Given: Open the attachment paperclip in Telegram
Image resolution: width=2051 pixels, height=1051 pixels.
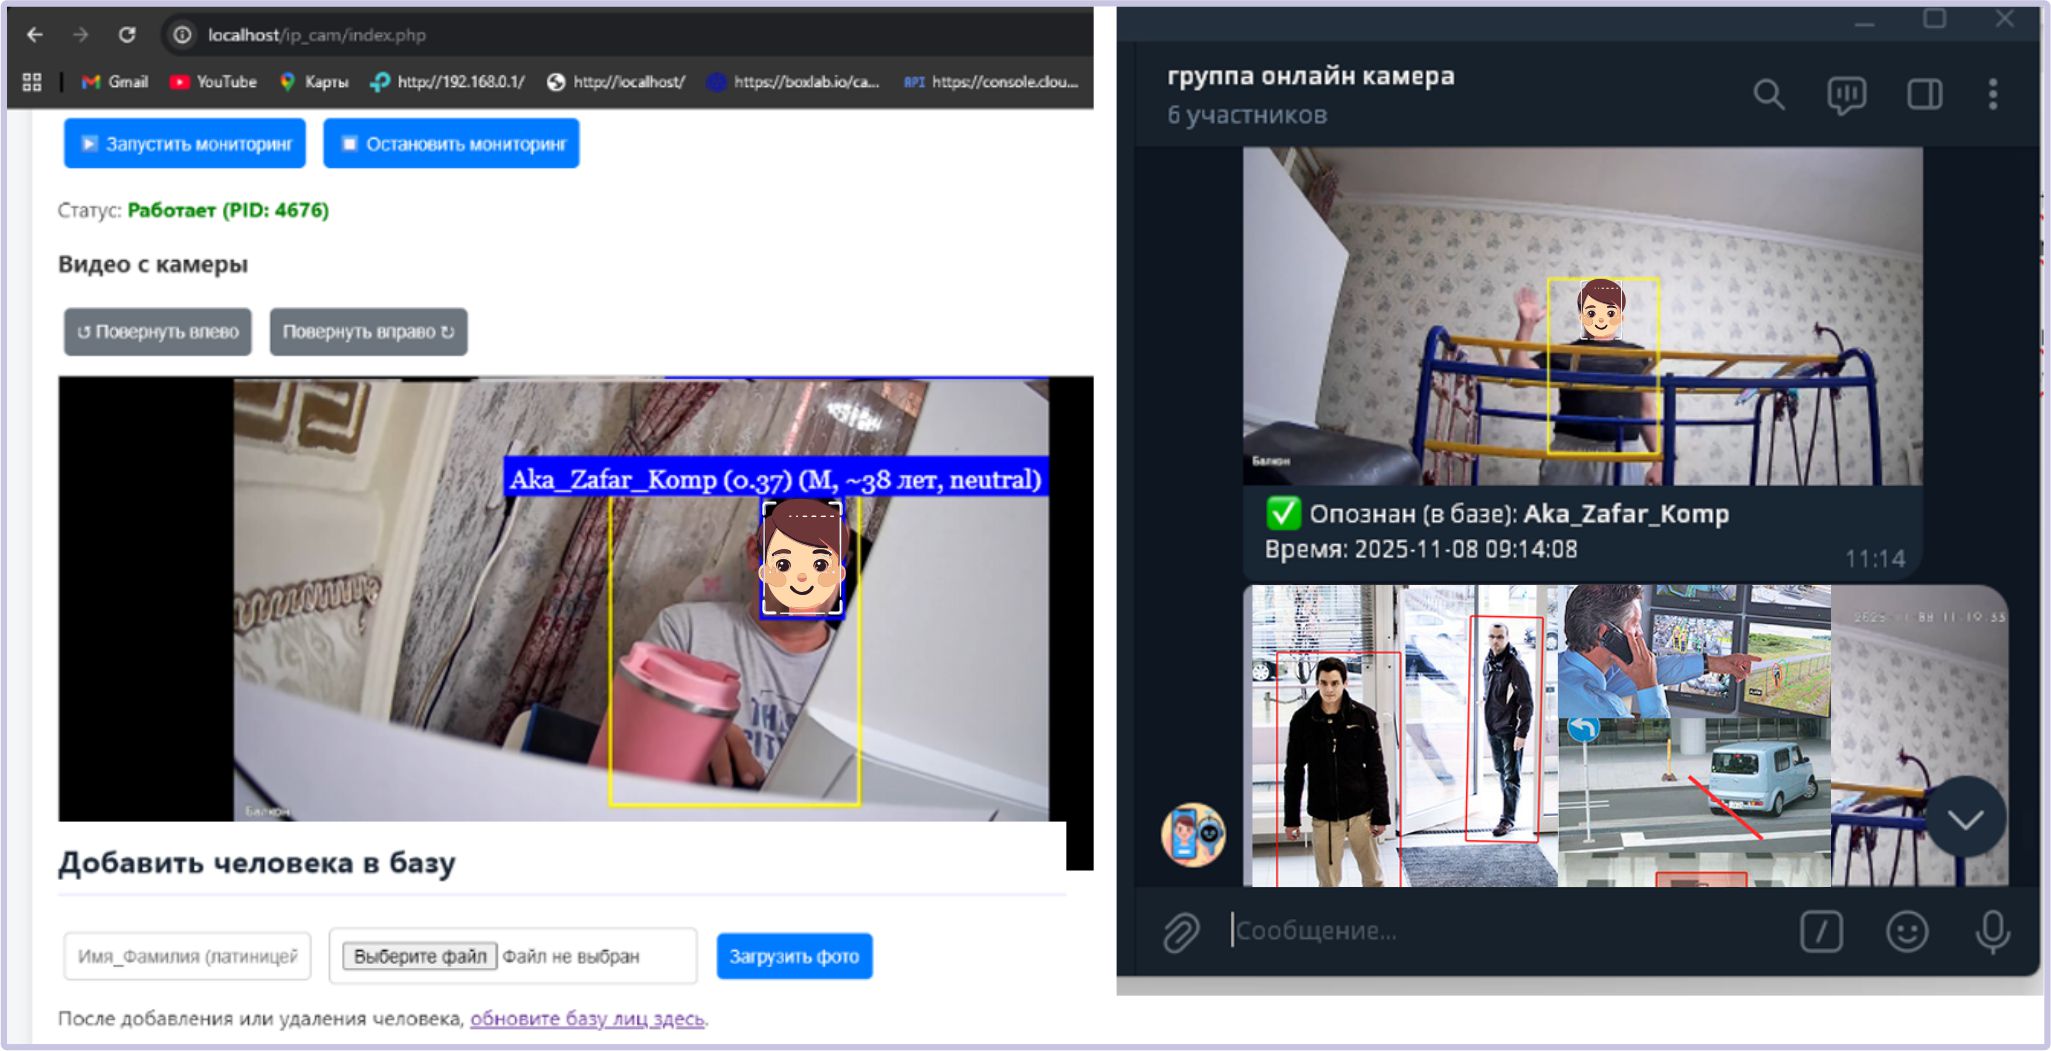Looking at the screenshot, I should pos(1183,930).
